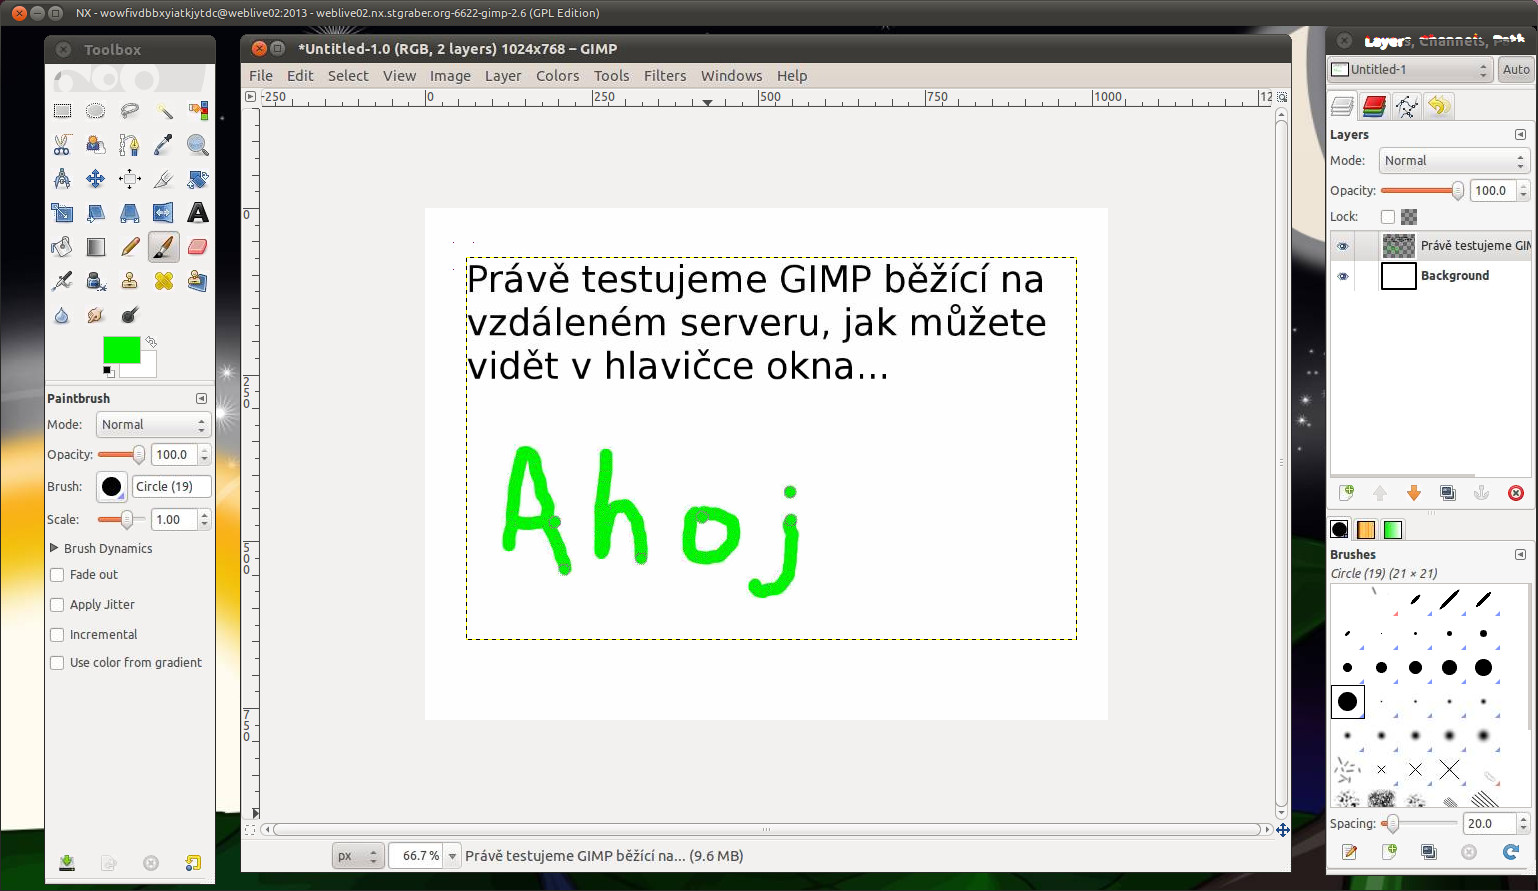1538x891 pixels.
Task: Select the Zoom magnifier tool
Action: (x=198, y=145)
